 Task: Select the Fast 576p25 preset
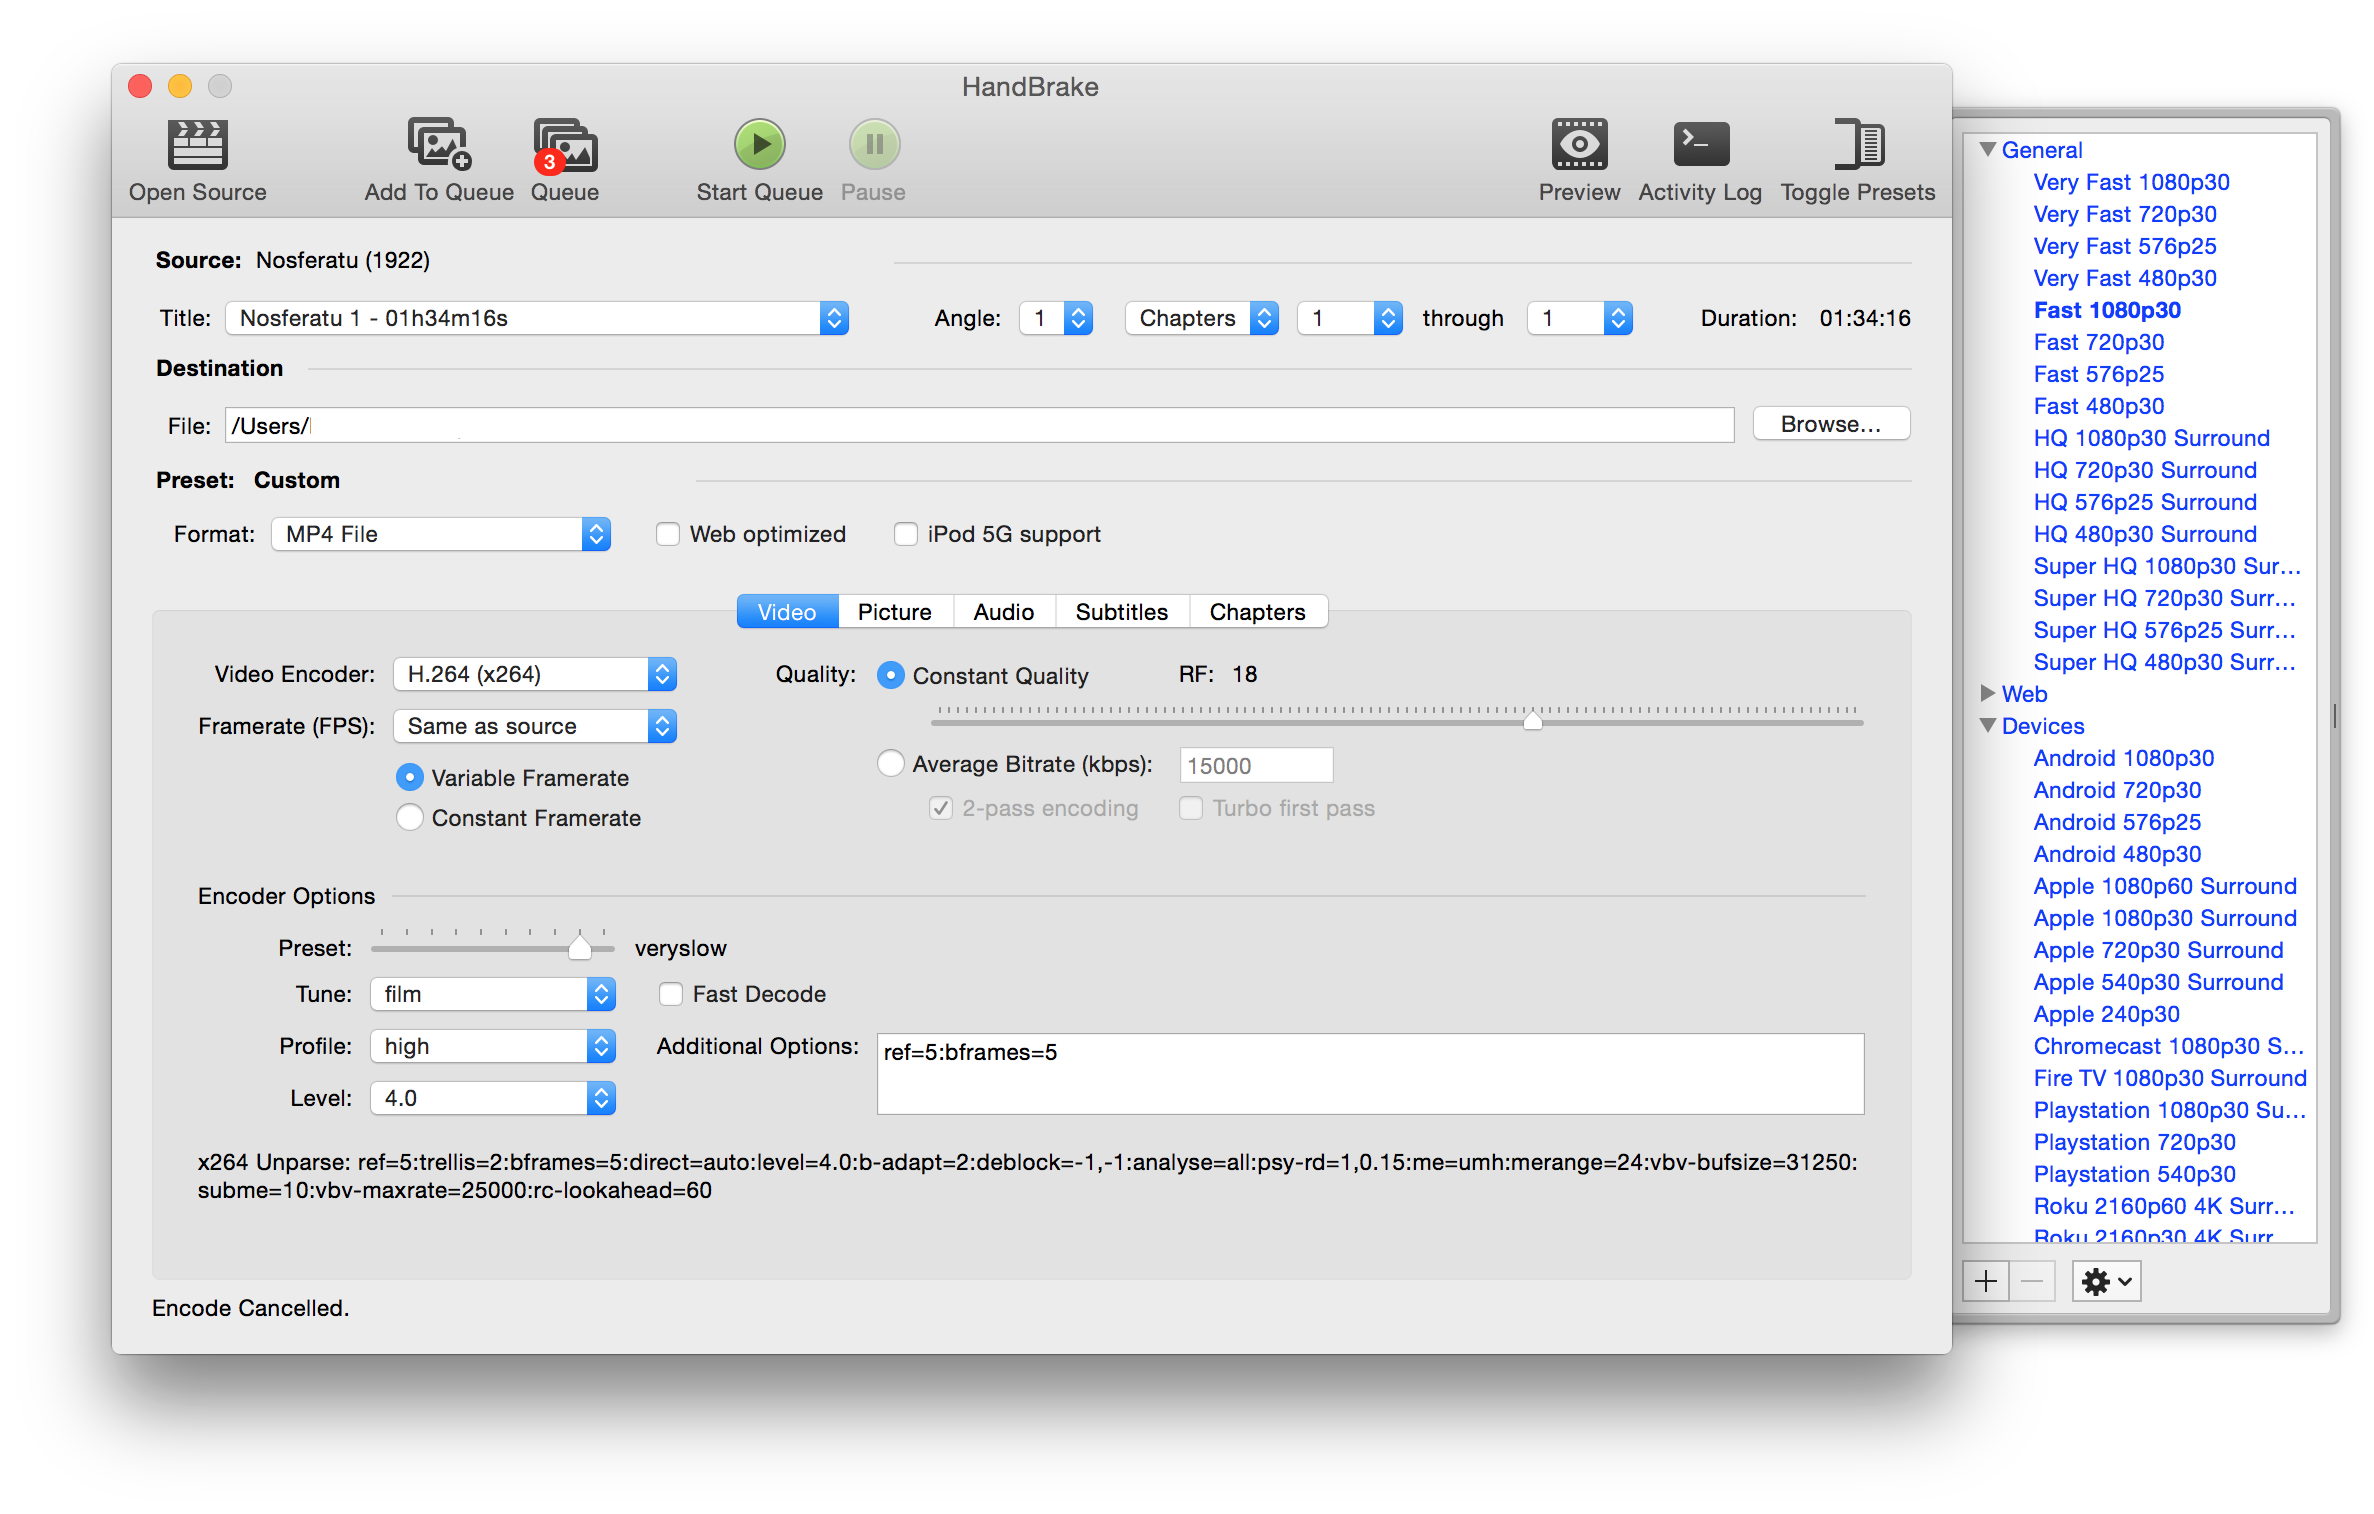click(2098, 374)
